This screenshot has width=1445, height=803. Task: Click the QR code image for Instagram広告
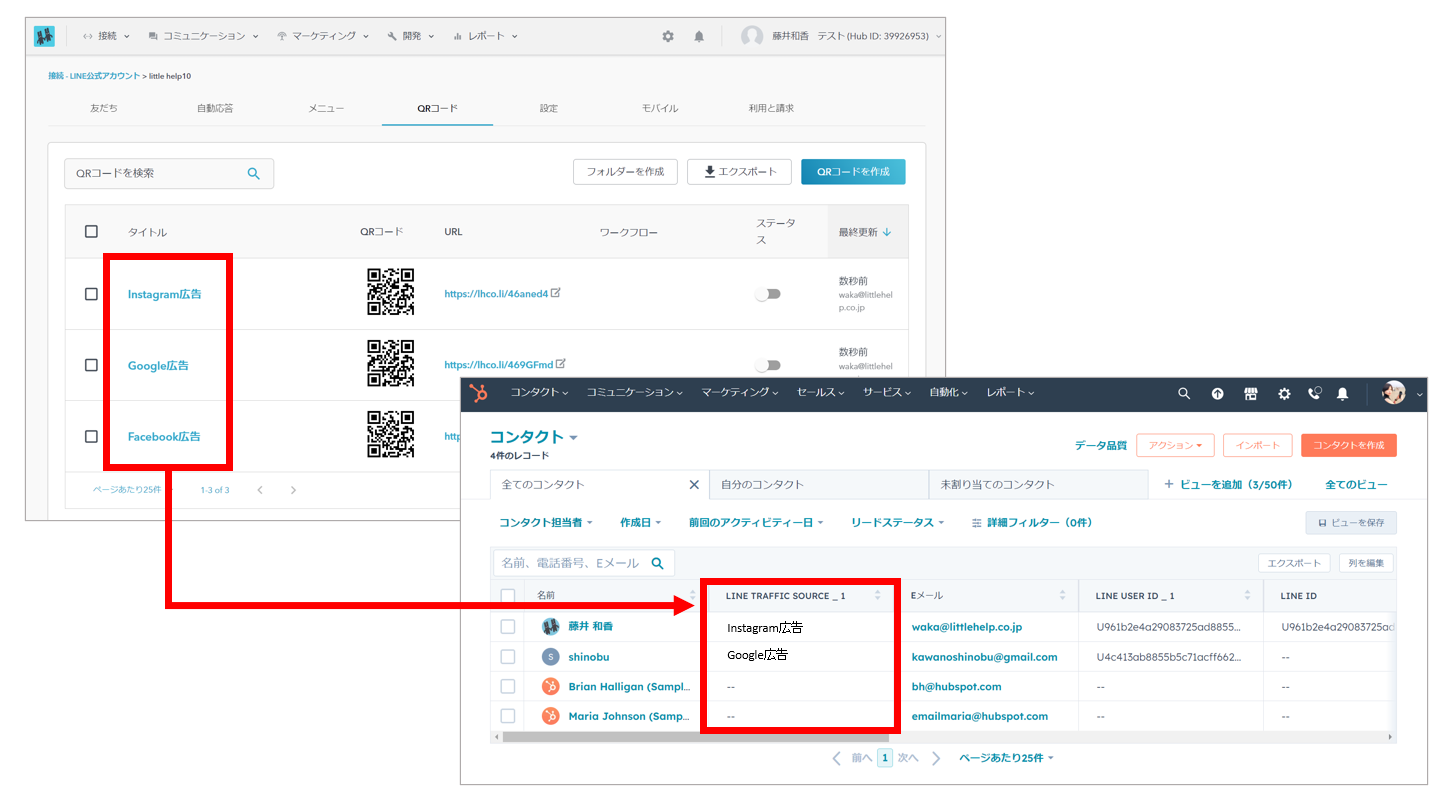pos(390,293)
